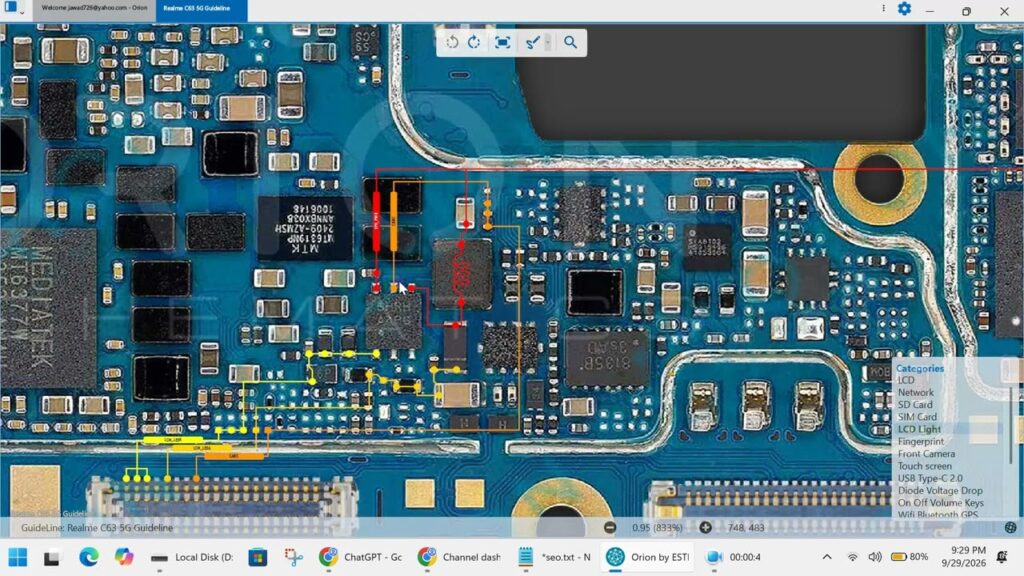The height and width of the screenshot is (576, 1024).
Task: Click the Guideline Realme C63 5G status text
Action: tap(97, 528)
